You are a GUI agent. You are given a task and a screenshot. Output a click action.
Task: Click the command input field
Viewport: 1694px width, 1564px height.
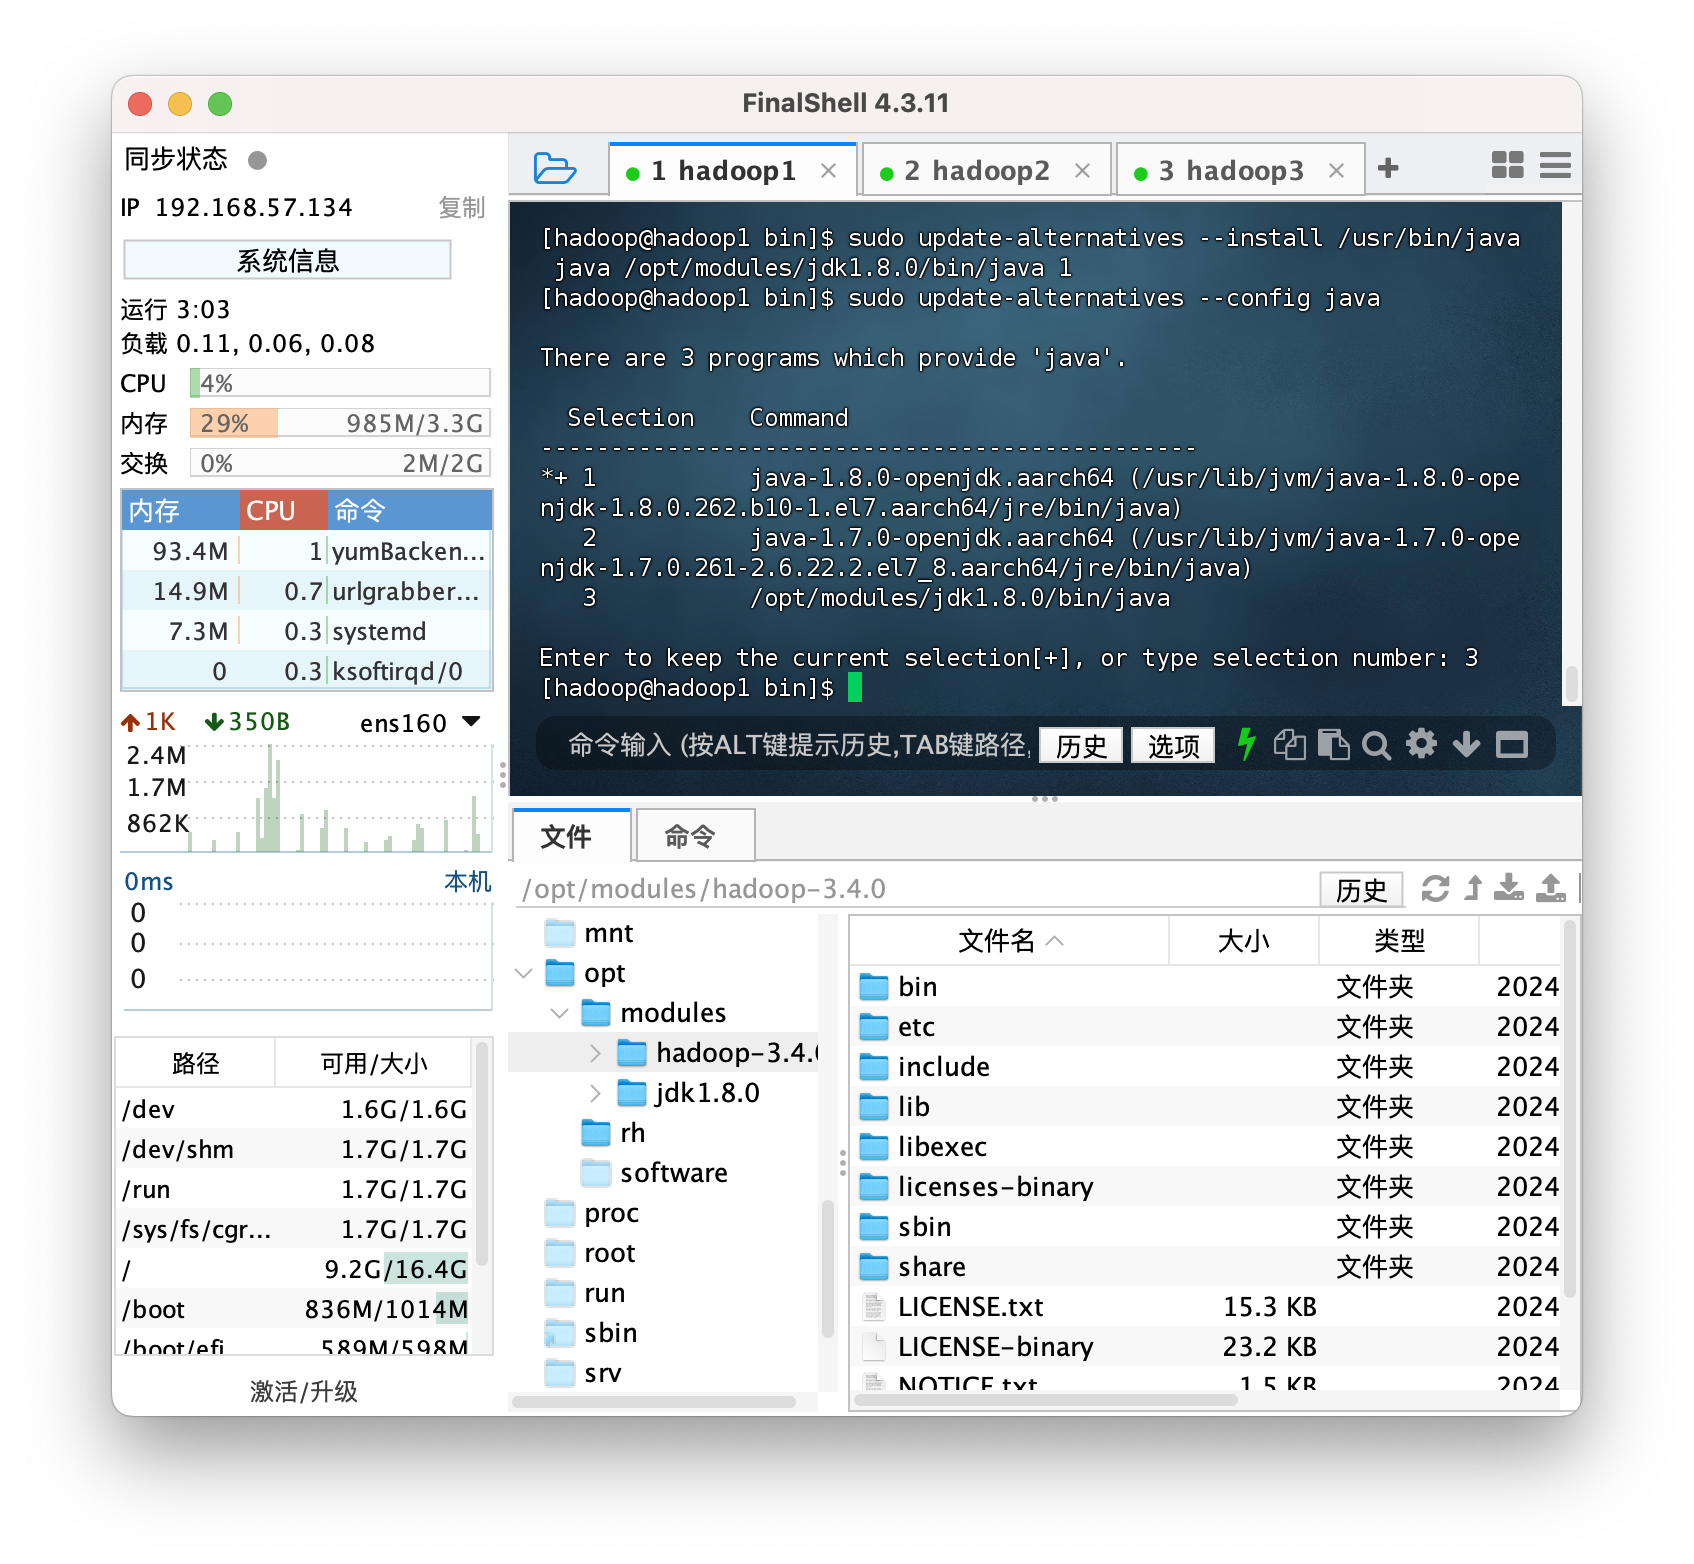pyautogui.click(x=797, y=744)
